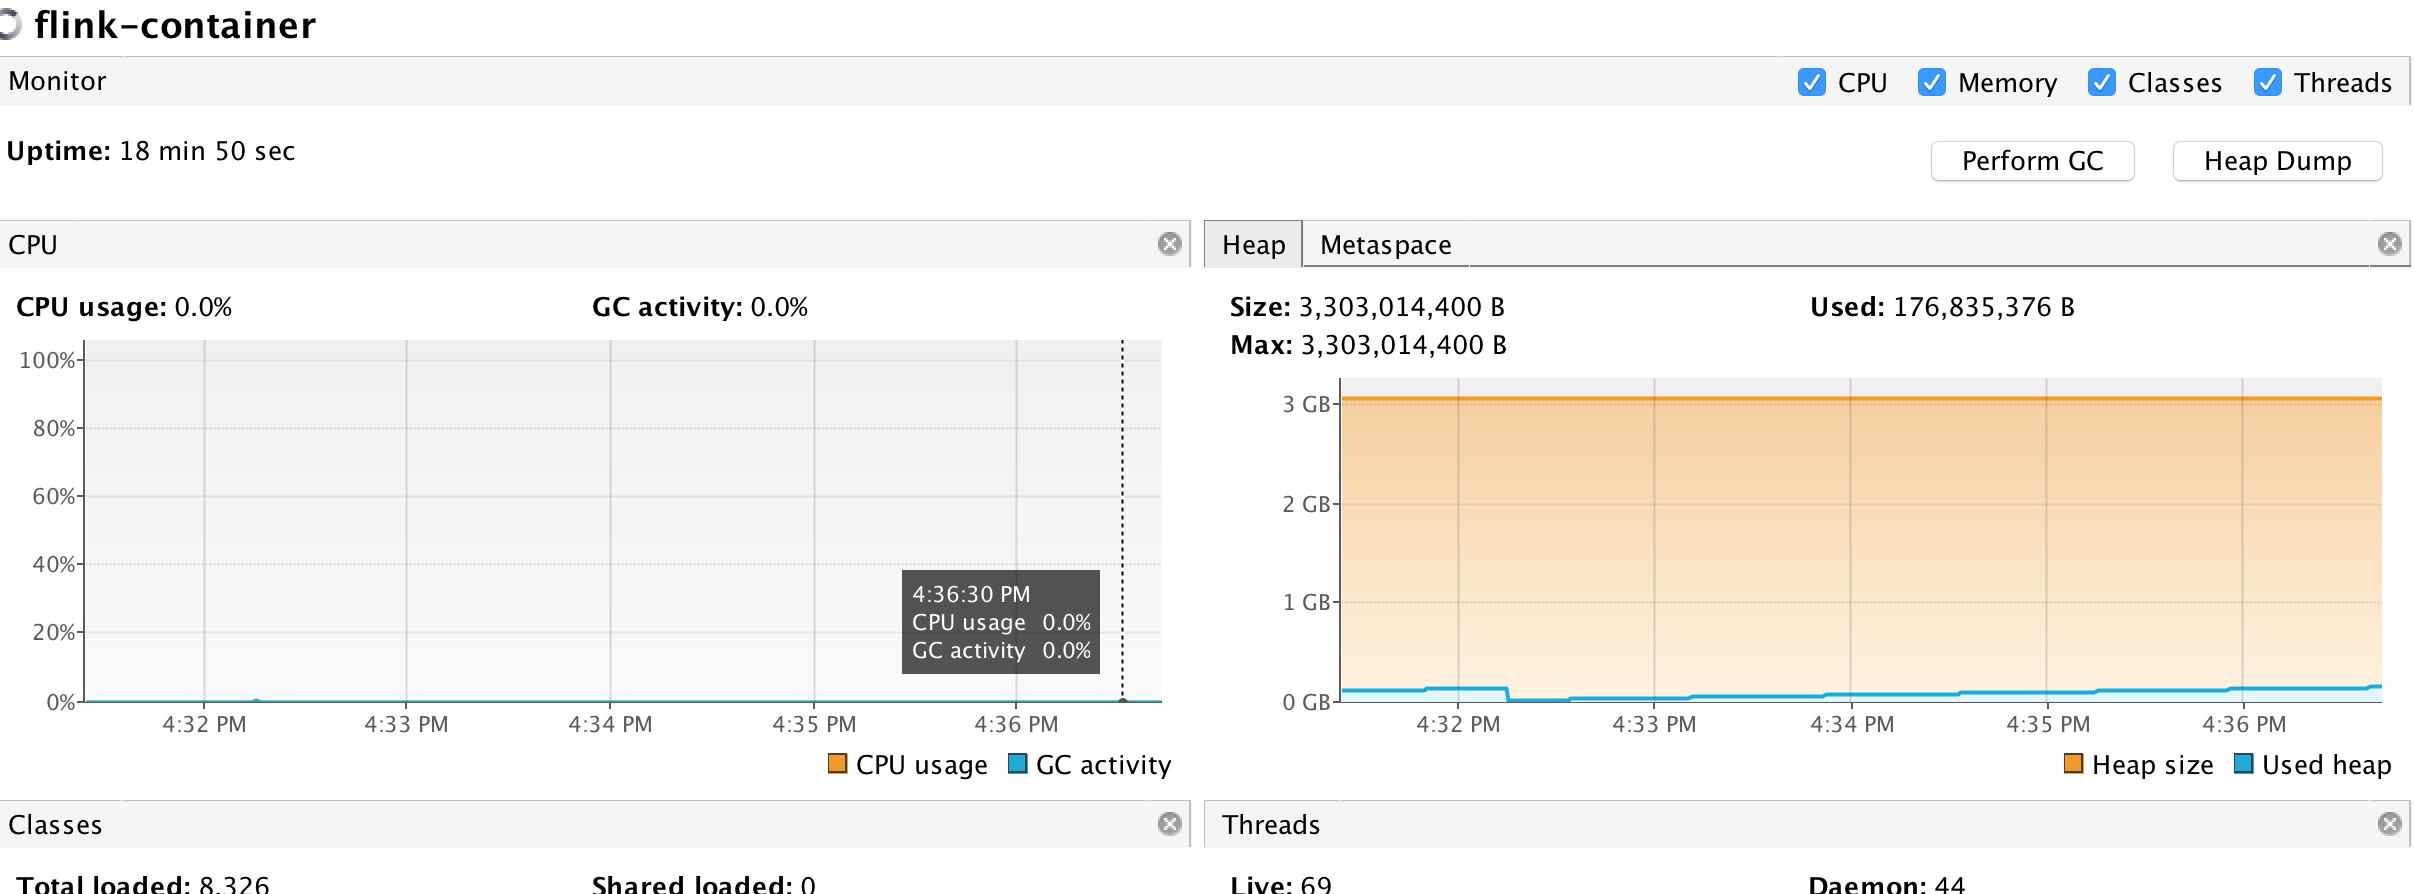Click the orange Heap size legend swatch
Screen dimensions: 2414x894
(2074, 764)
